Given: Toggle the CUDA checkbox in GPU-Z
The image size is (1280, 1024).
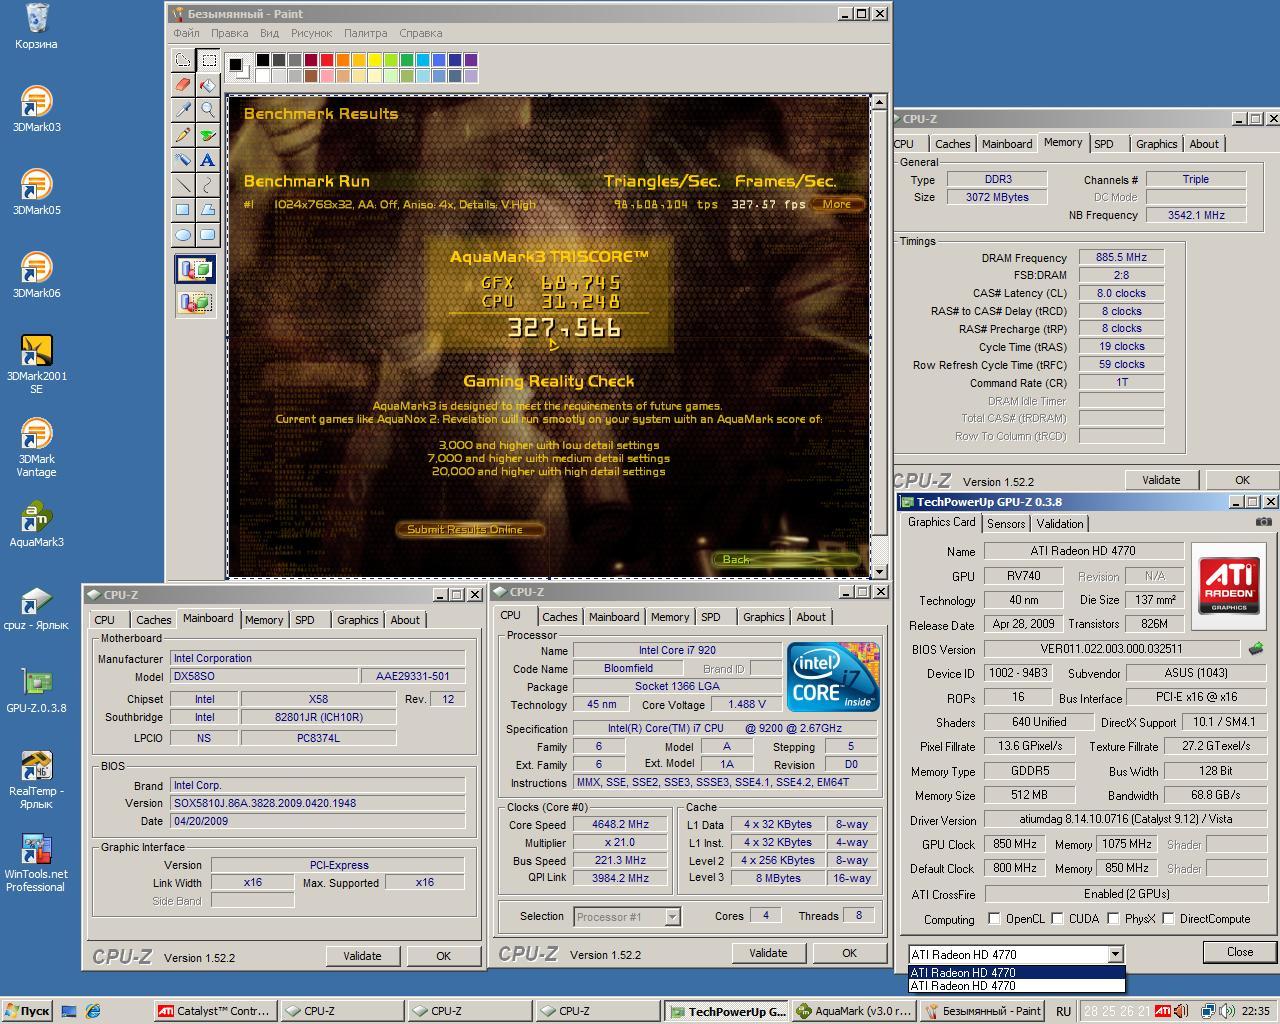Looking at the screenshot, I should tap(1057, 918).
